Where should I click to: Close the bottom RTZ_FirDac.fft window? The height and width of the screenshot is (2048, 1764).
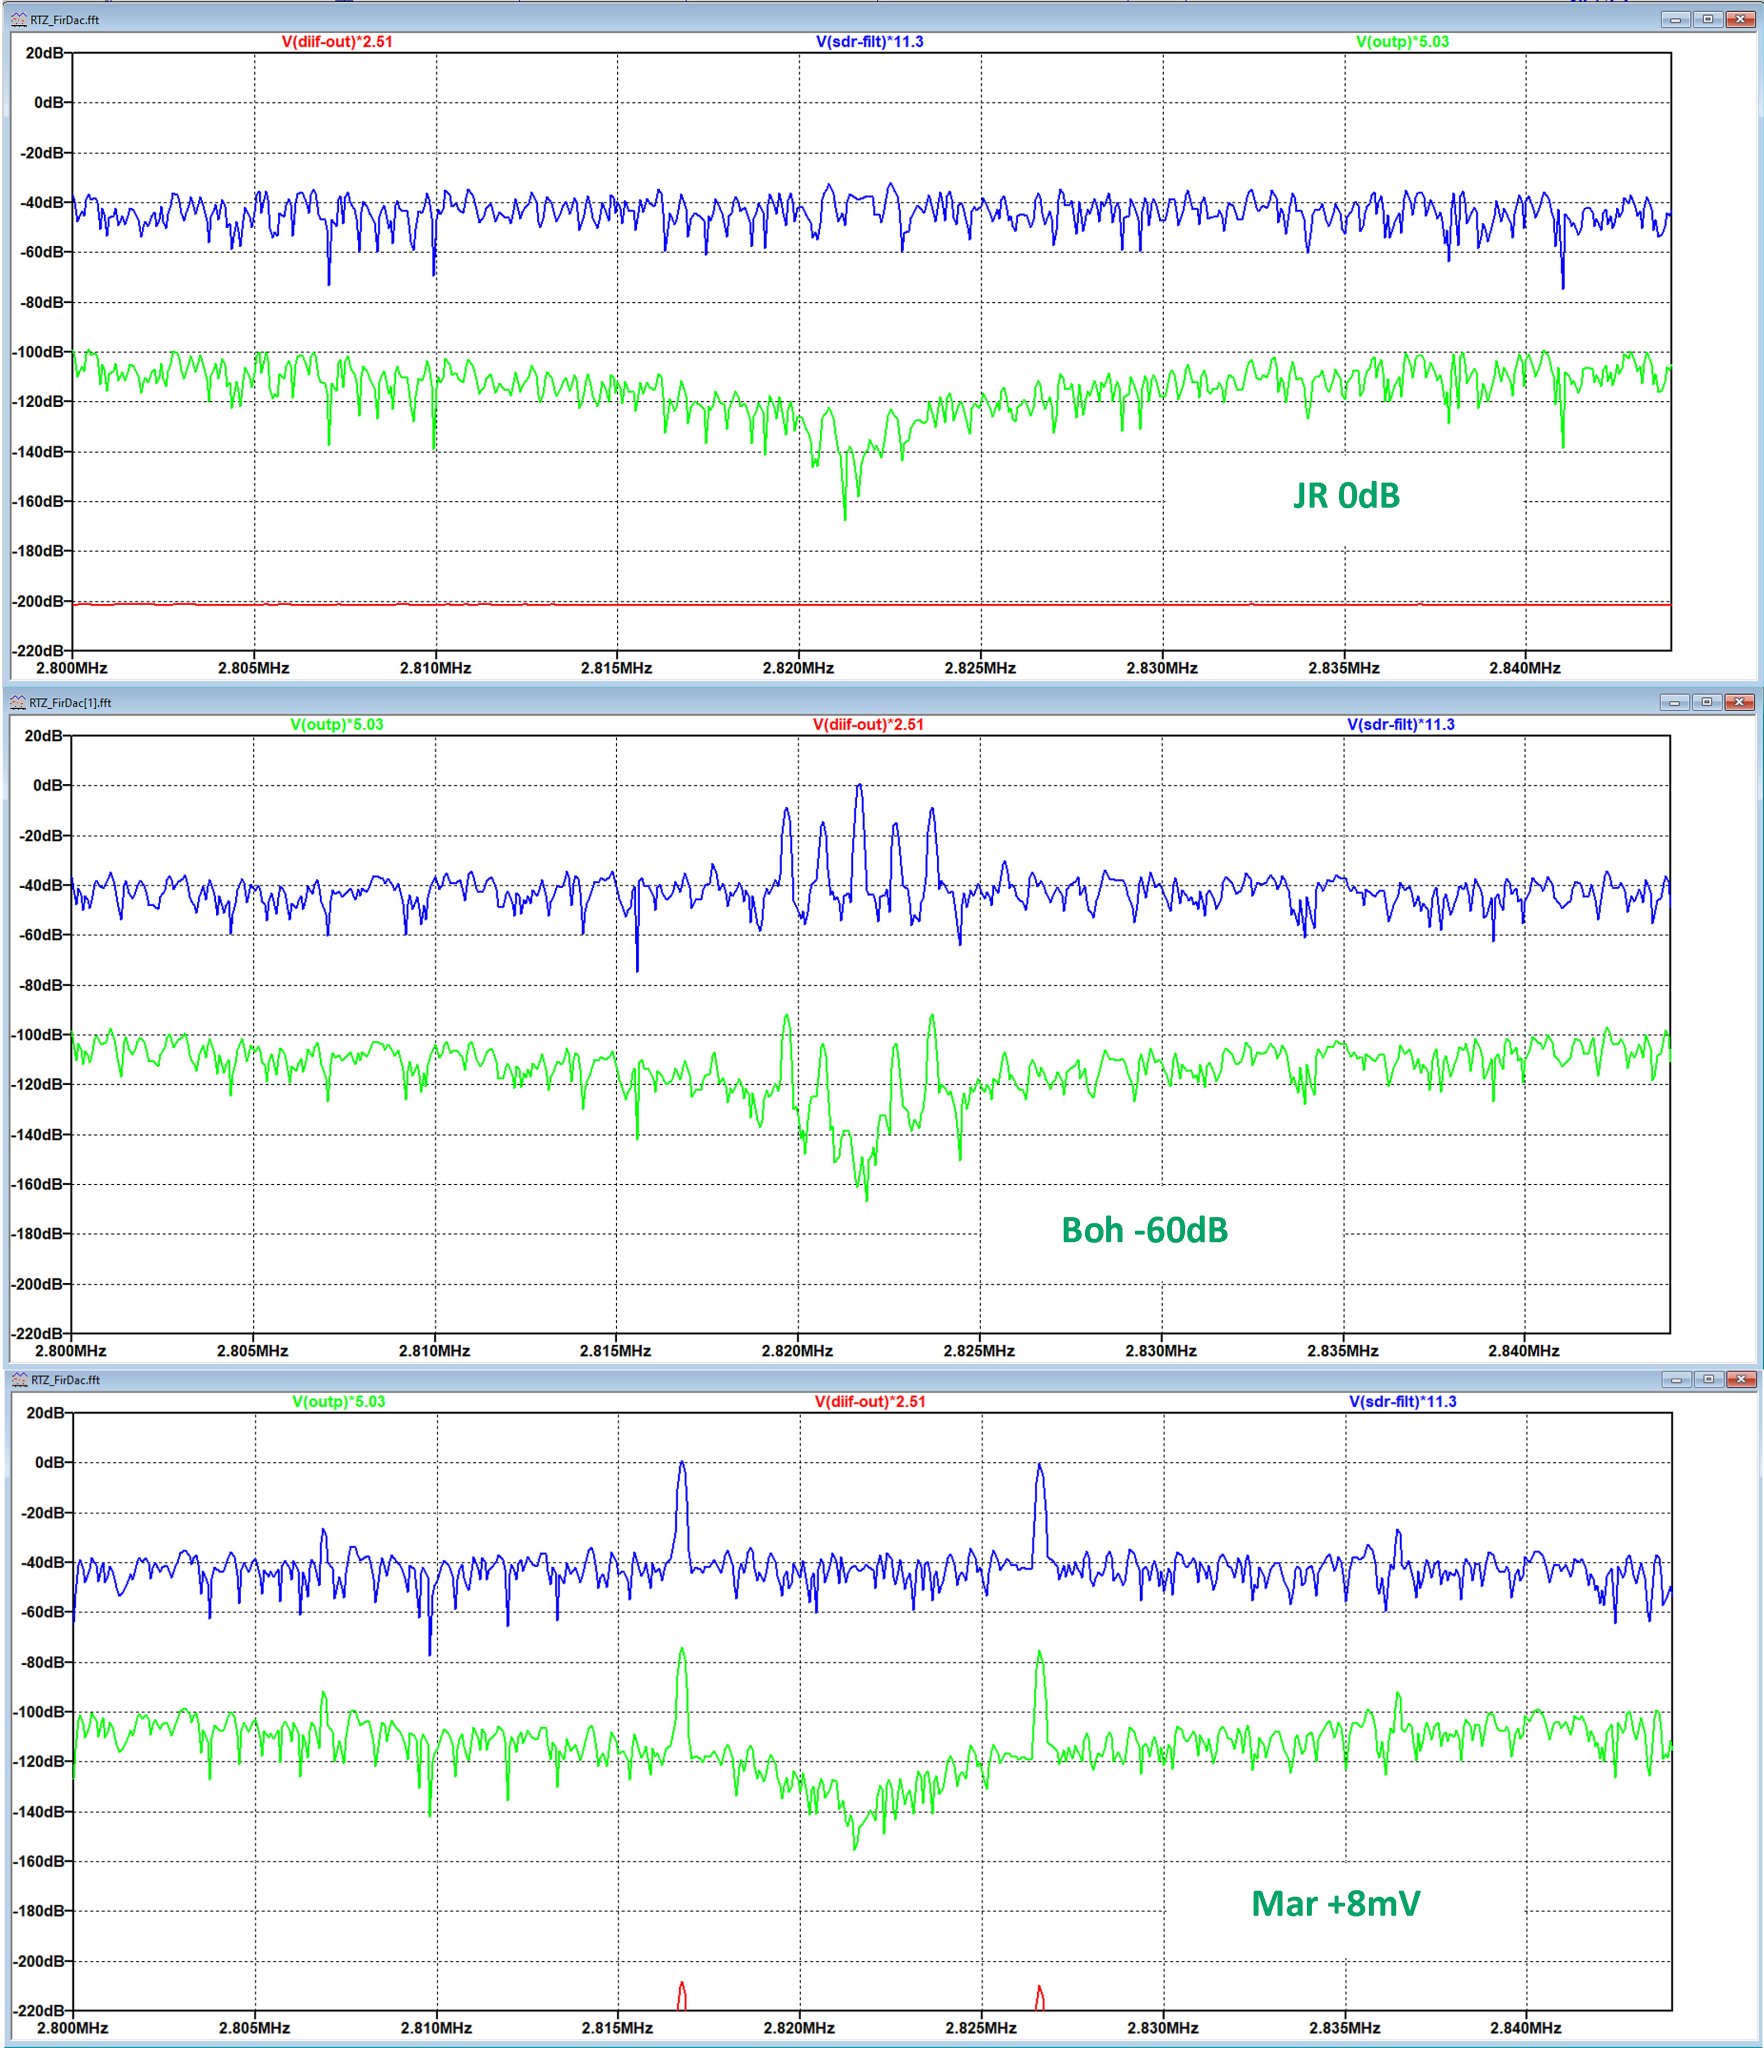tap(1742, 1380)
